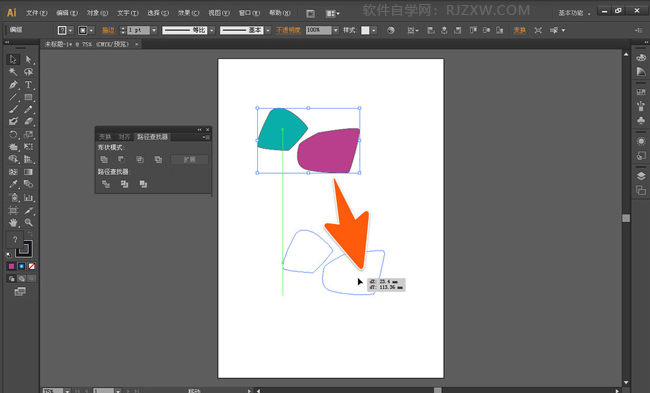Click Unite shape mode in Pathfinder
This screenshot has width=650, height=393.
tap(104, 159)
